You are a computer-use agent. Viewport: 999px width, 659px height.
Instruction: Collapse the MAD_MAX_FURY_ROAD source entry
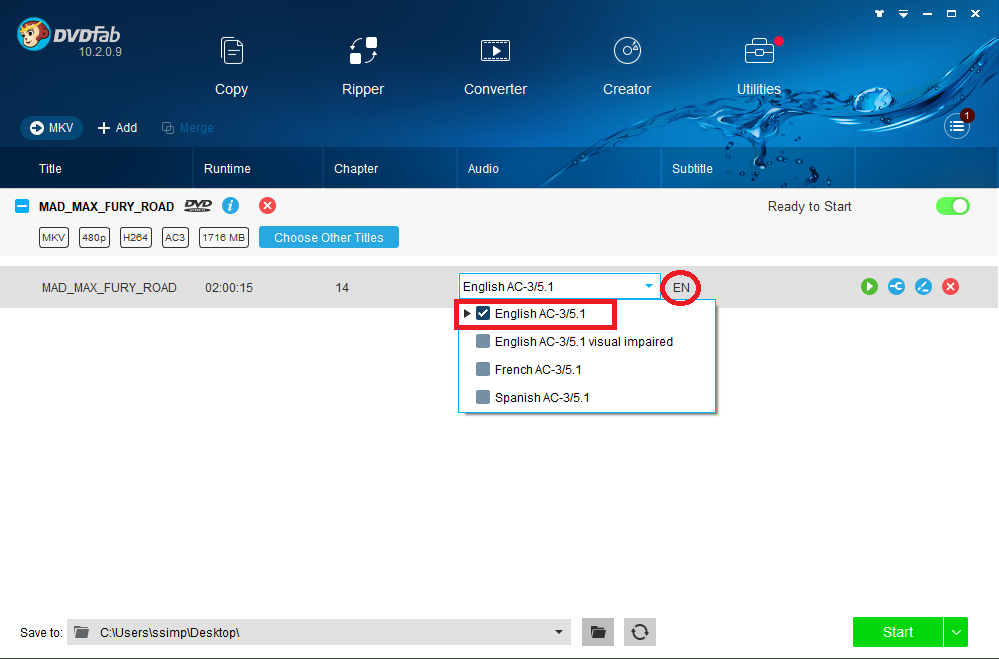pyautogui.click(x=22, y=206)
